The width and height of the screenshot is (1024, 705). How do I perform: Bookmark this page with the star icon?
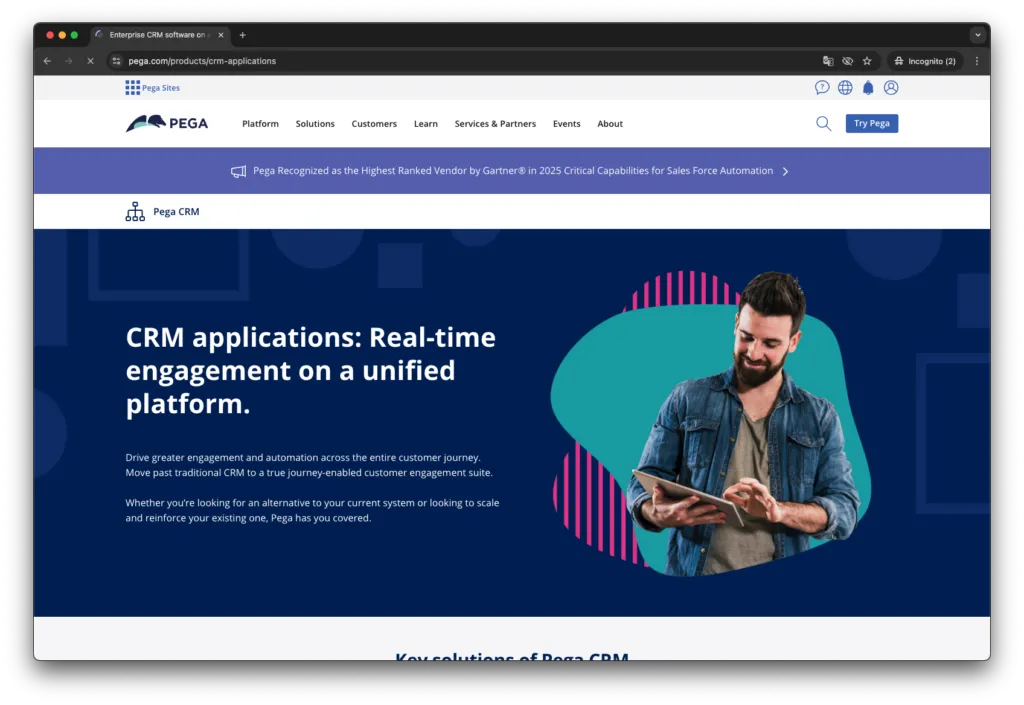pos(866,60)
